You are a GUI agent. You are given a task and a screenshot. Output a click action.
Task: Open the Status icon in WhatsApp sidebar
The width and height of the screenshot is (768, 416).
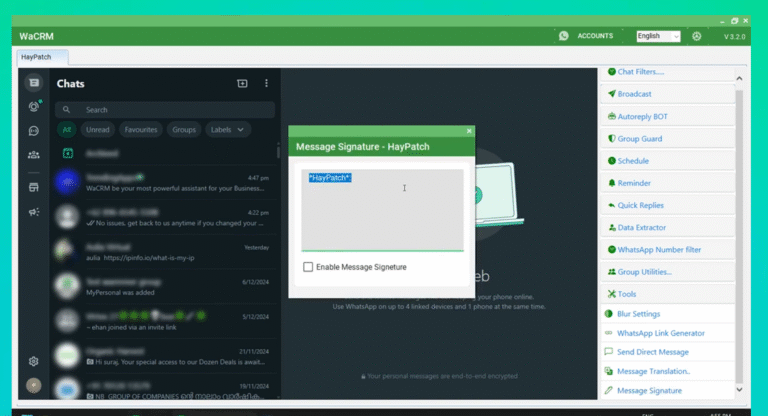point(34,106)
